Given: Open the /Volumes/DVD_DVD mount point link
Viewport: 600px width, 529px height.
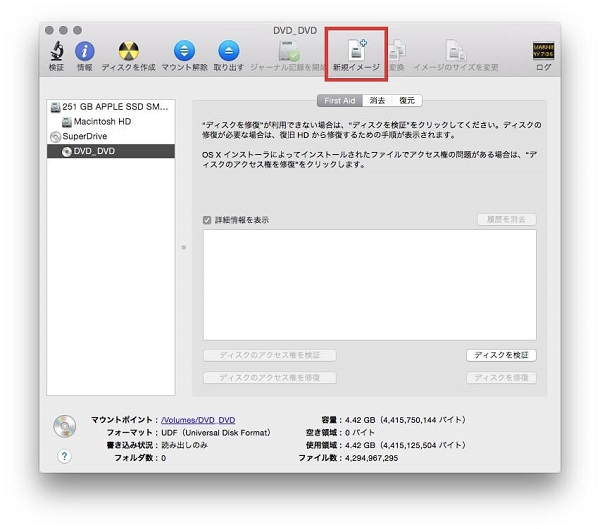Looking at the screenshot, I should 199,420.
